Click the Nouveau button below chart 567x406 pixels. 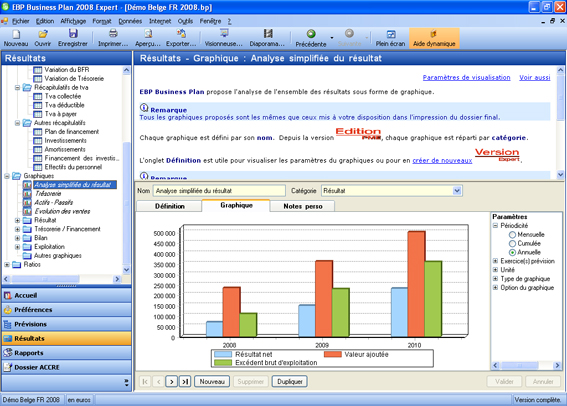click(212, 382)
